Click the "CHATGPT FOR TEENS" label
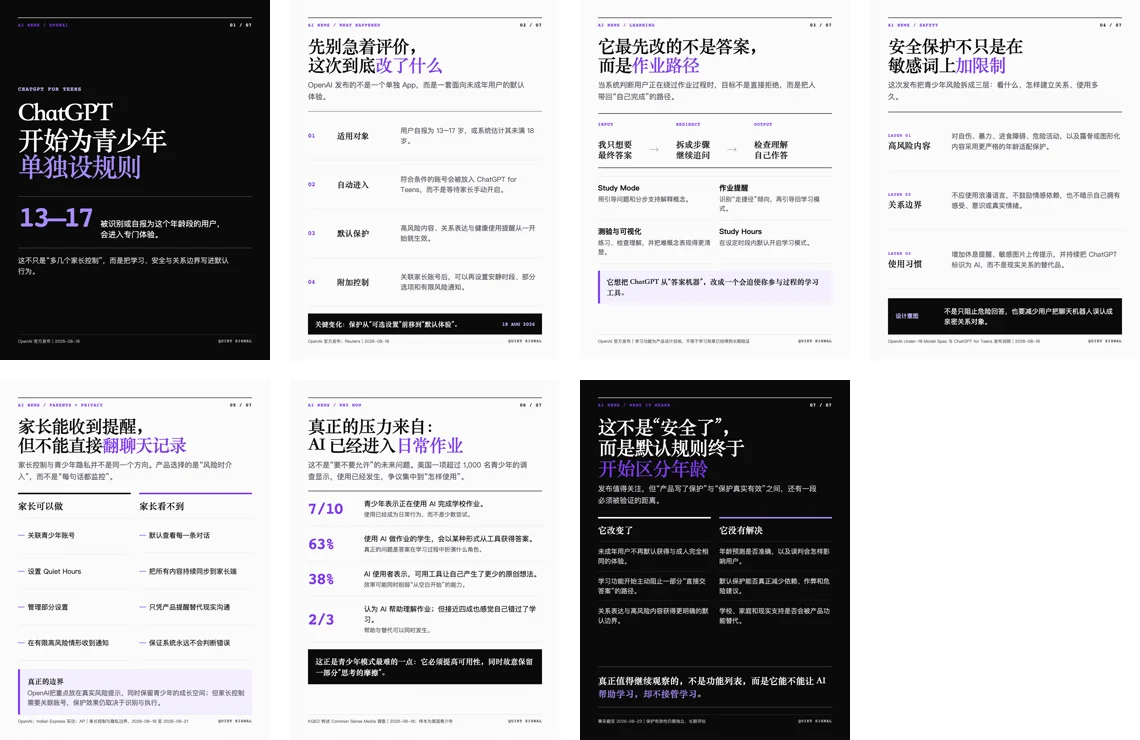The height and width of the screenshot is (740, 1140). [49, 89]
